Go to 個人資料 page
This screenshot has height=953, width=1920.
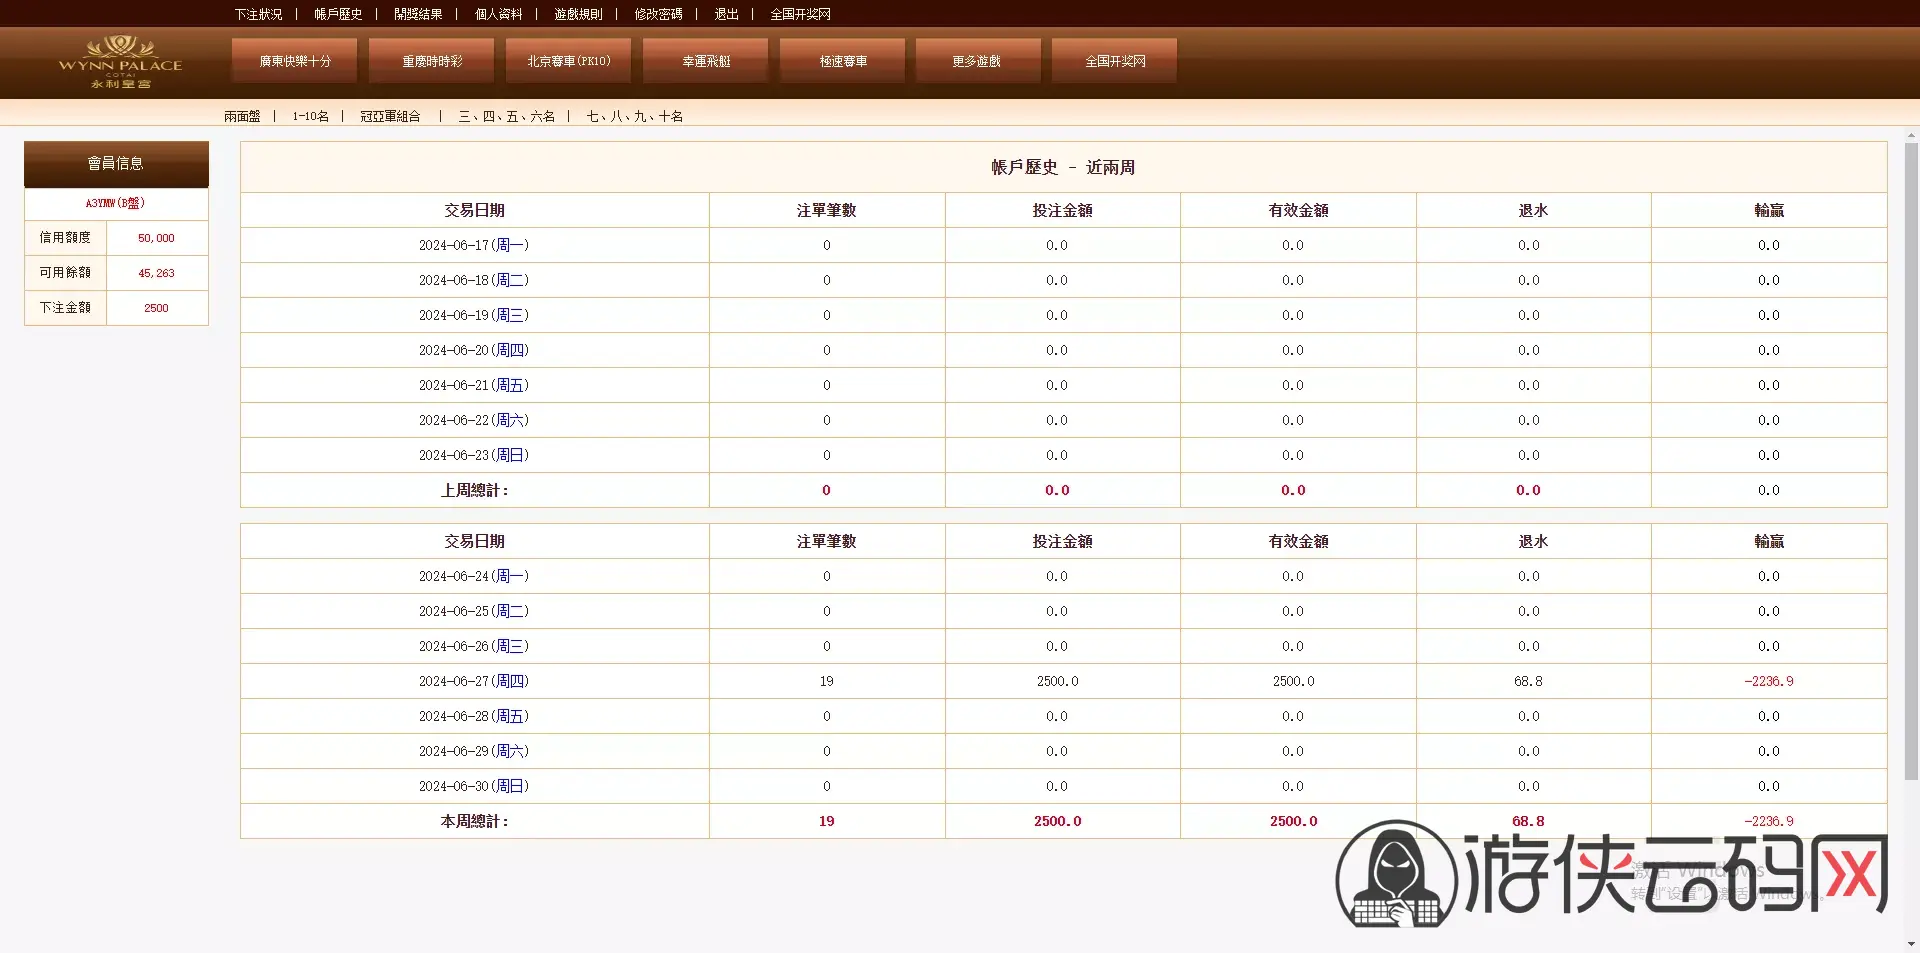[498, 14]
